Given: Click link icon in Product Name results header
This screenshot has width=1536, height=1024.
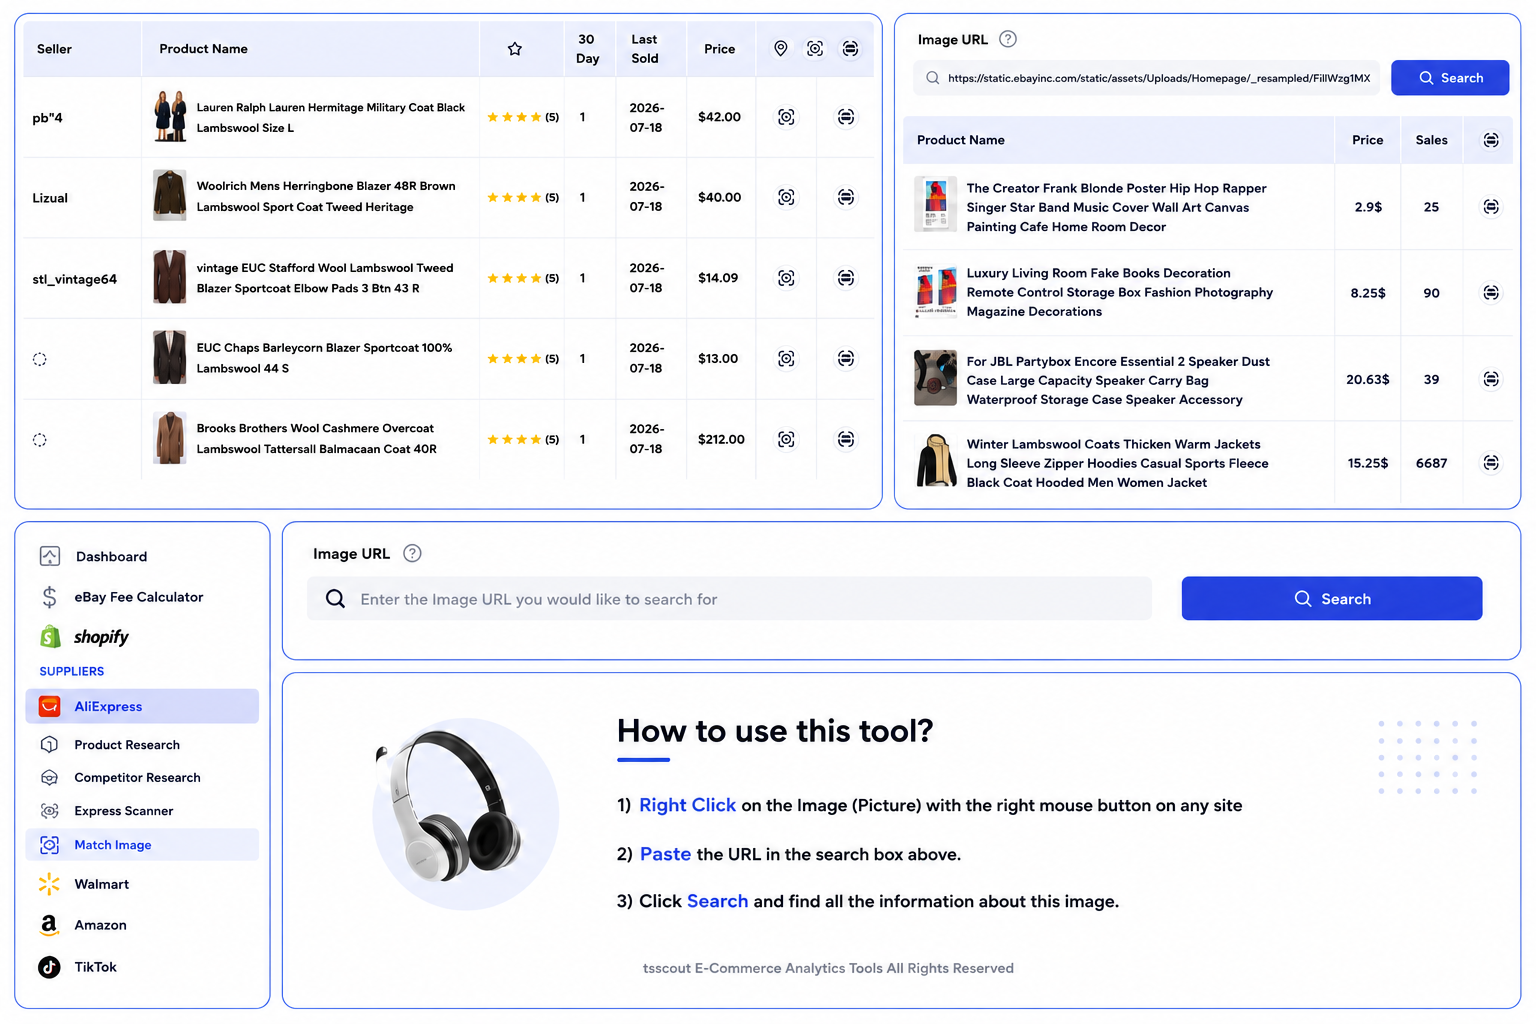Looking at the screenshot, I should click(1491, 140).
